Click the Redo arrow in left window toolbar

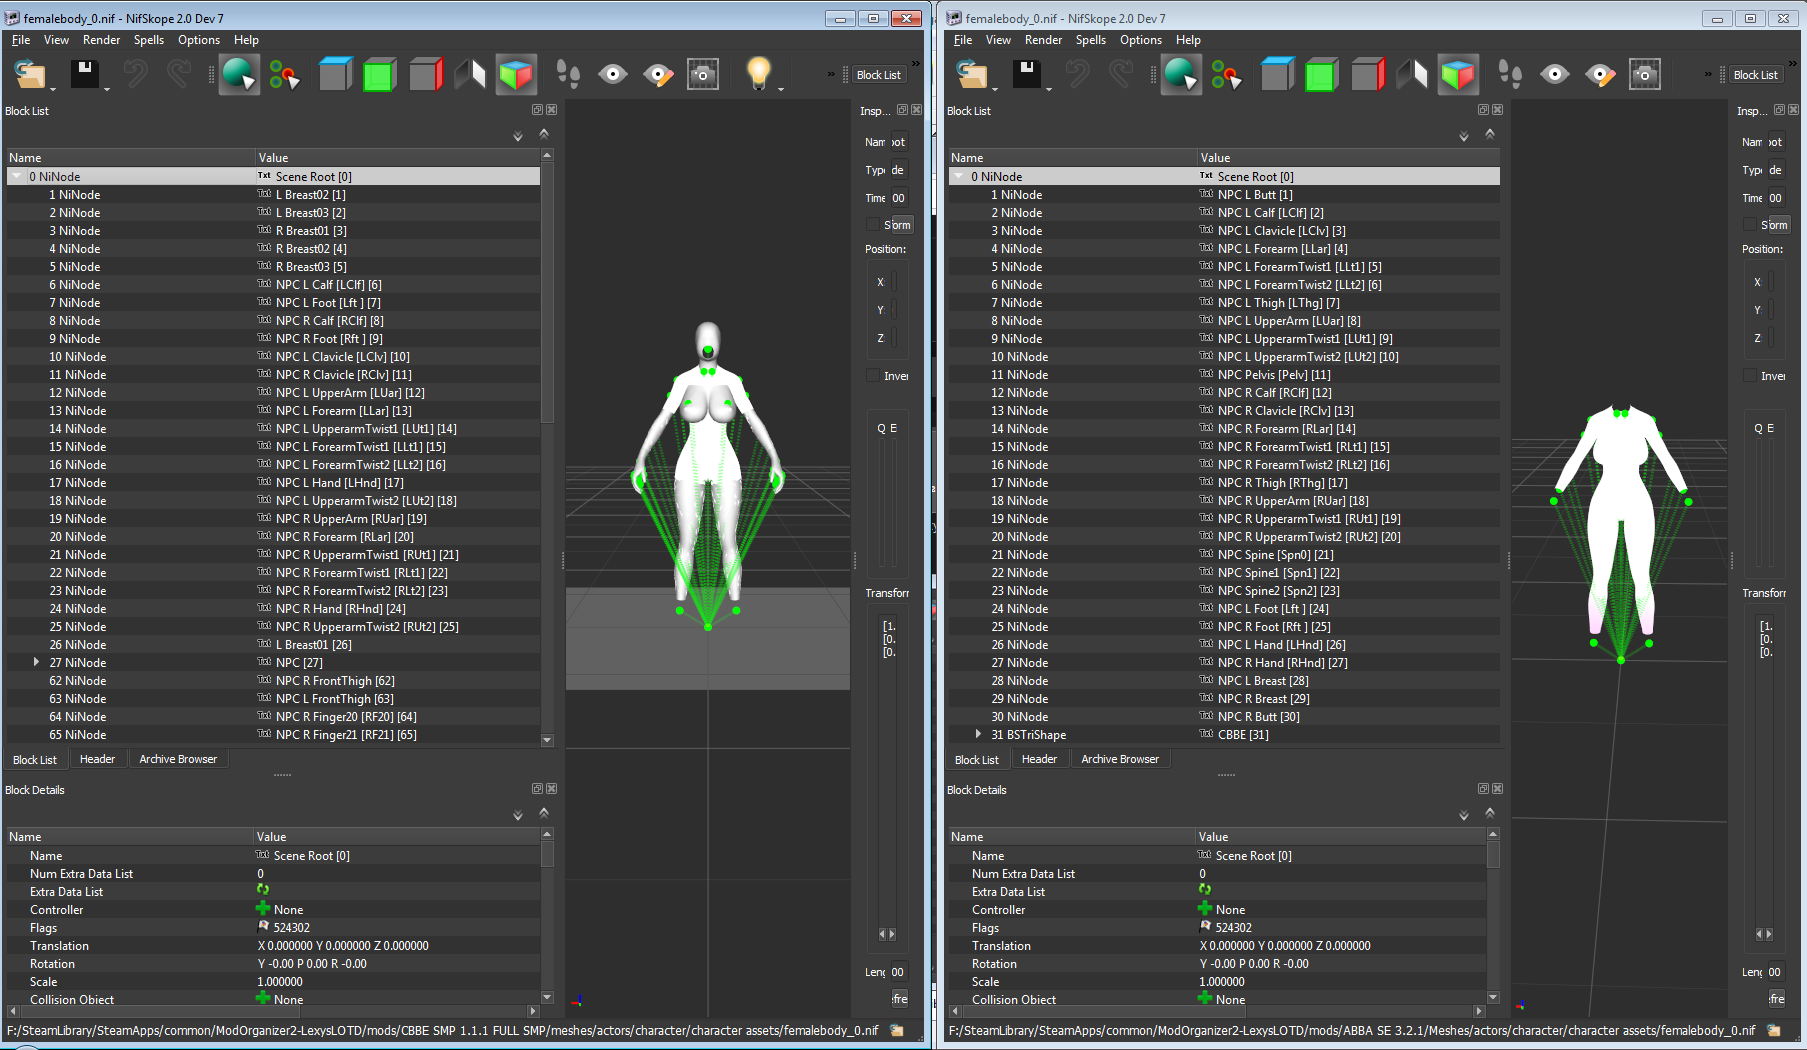(x=178, y=75)
